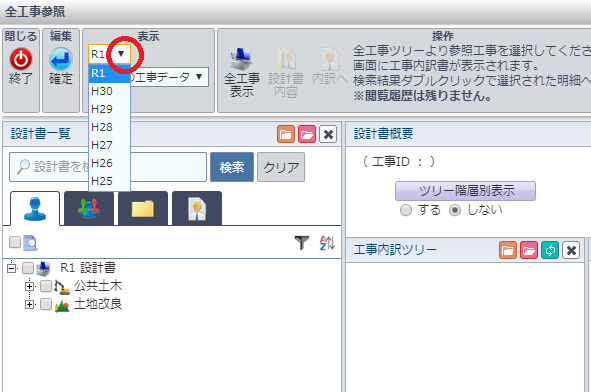
Task: Click the 土地改良 tree label
Action: coord(98,304)
